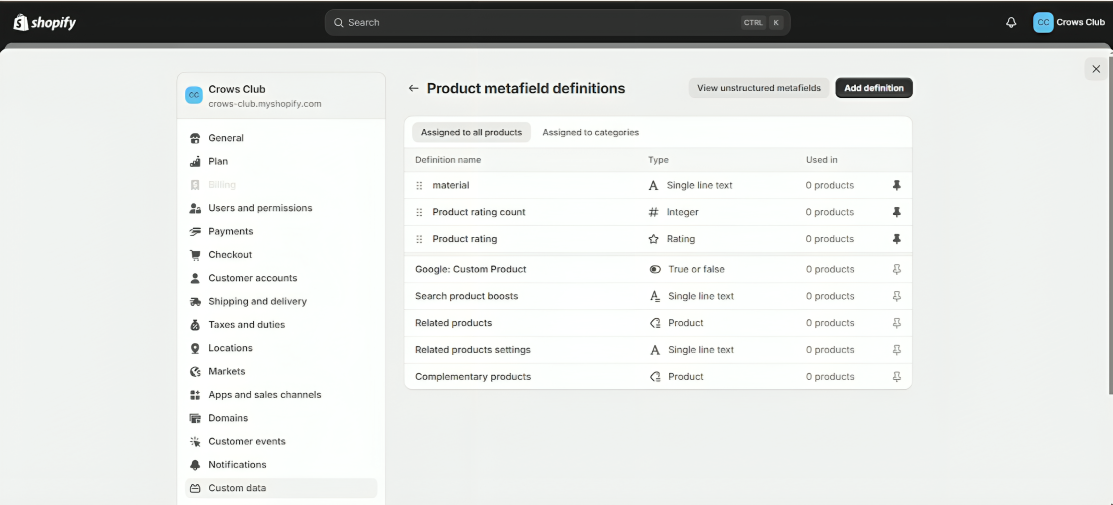Go back using the arrow icon

(x=413, y=88)
